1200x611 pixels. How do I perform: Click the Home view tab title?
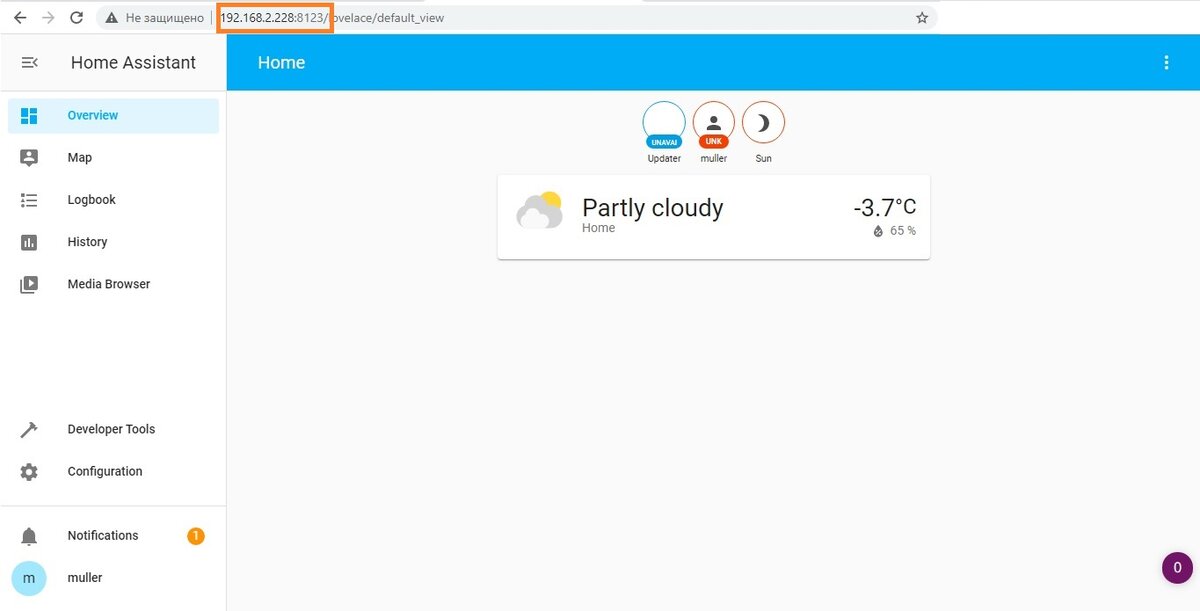pyautogui.click(x=281, y=62)
